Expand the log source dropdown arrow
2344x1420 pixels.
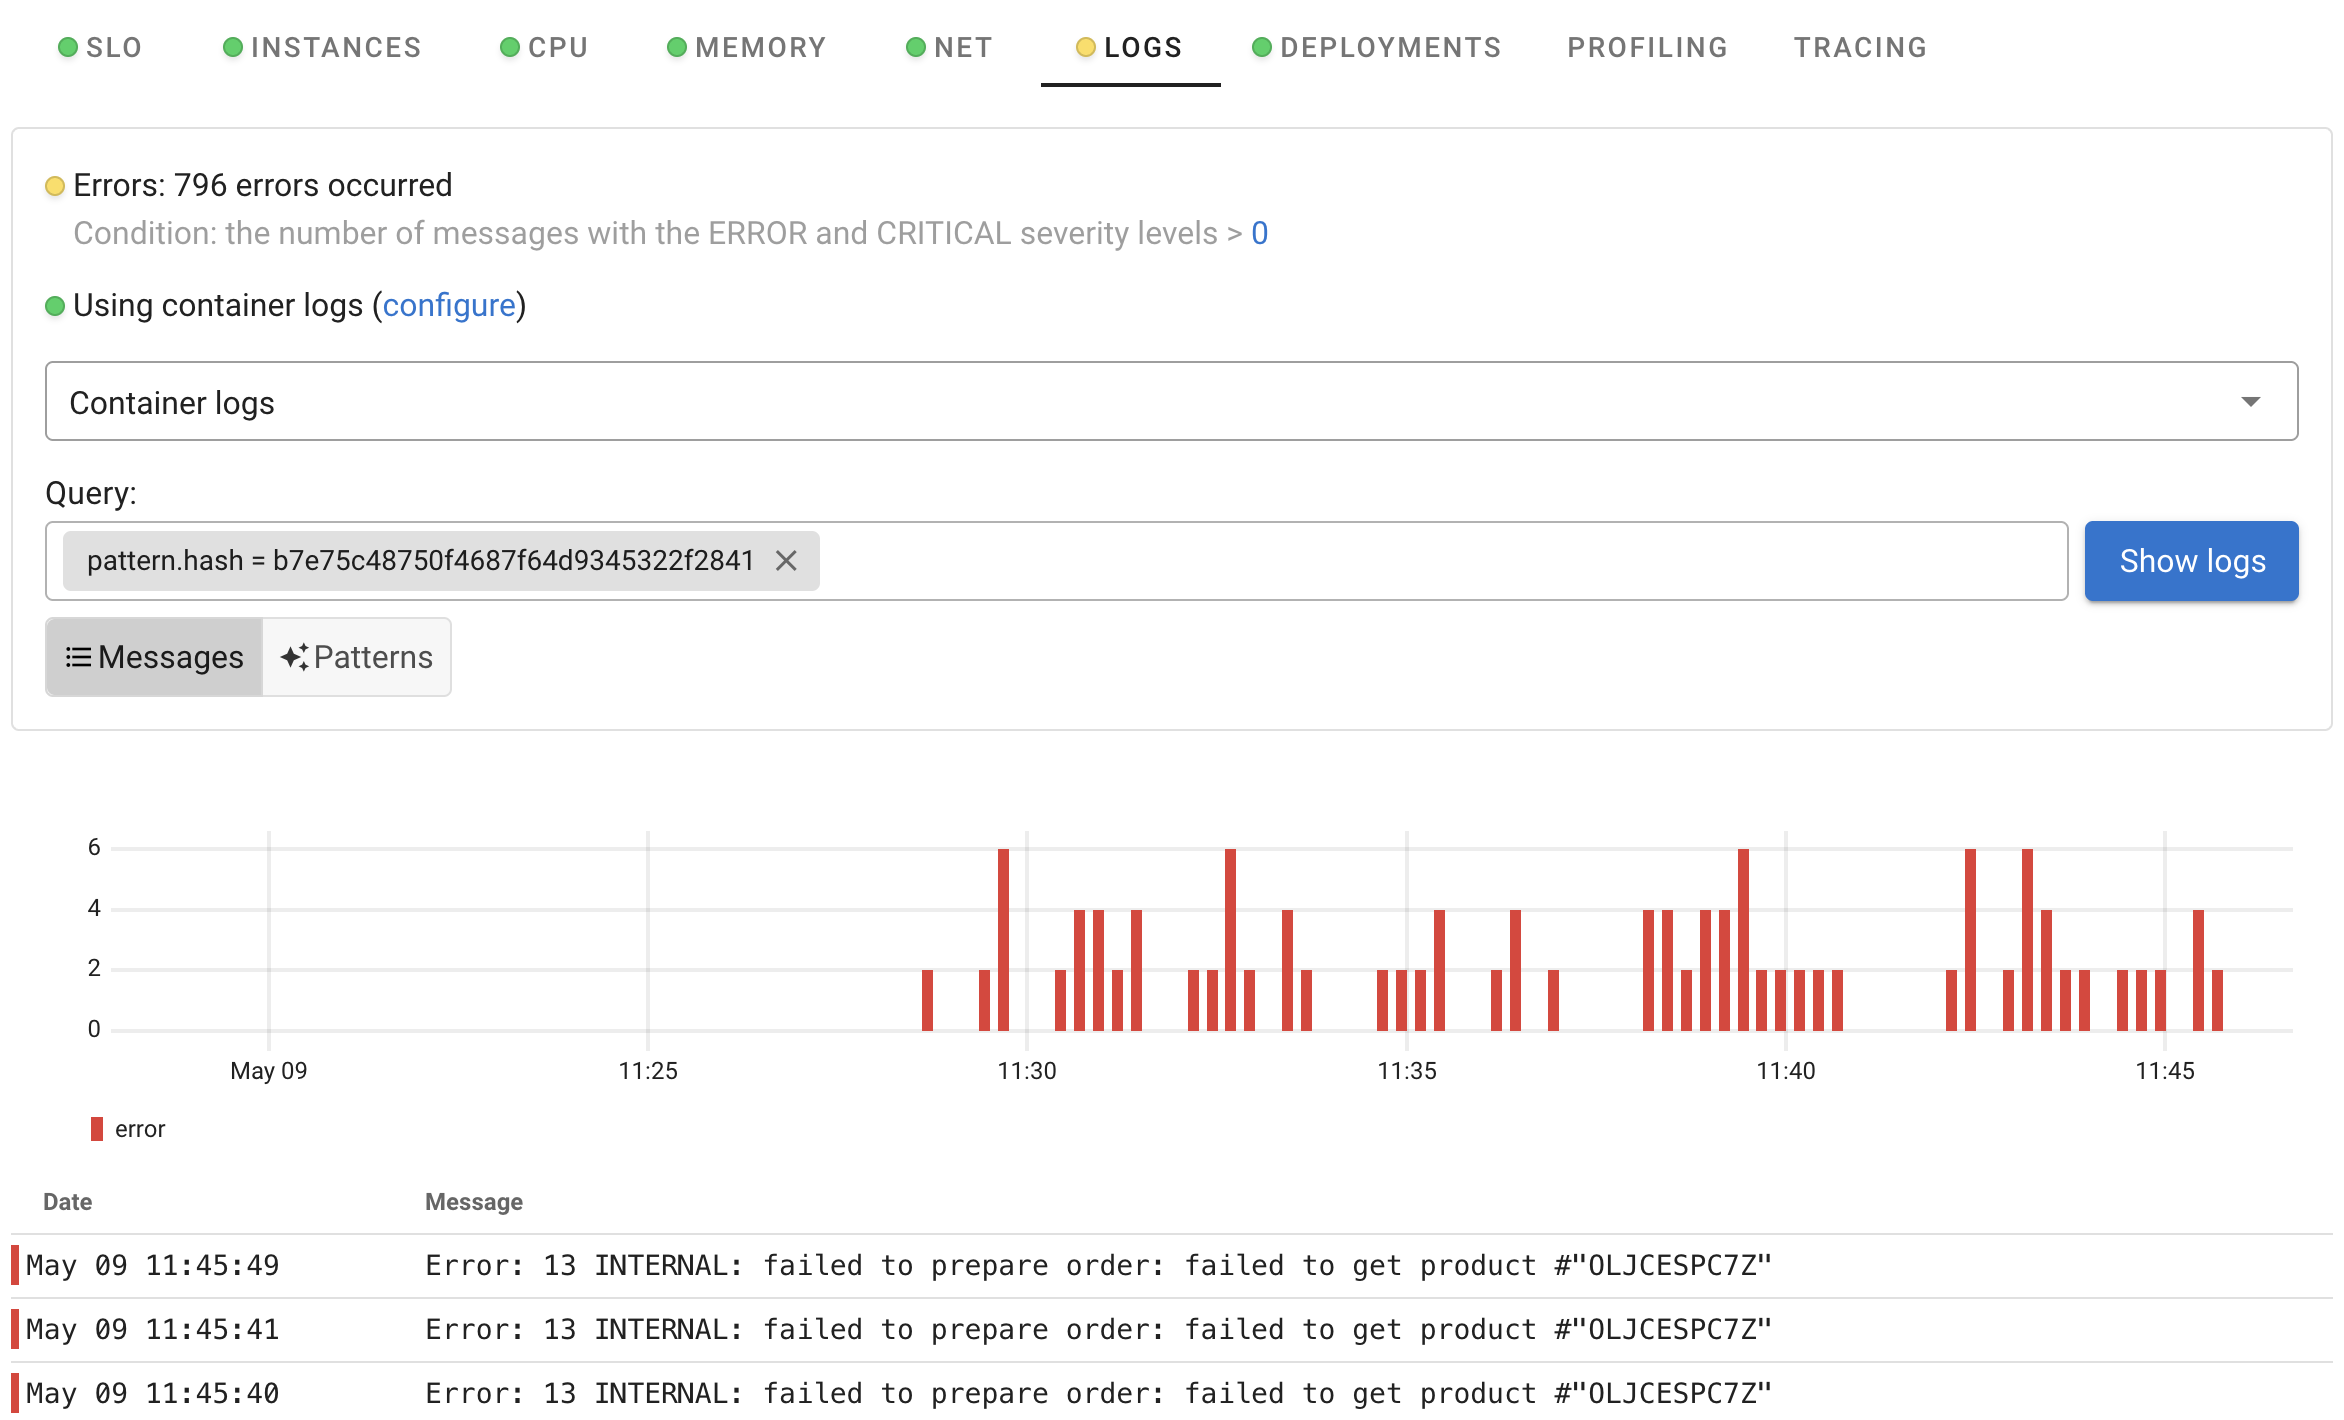[2250, 401]
